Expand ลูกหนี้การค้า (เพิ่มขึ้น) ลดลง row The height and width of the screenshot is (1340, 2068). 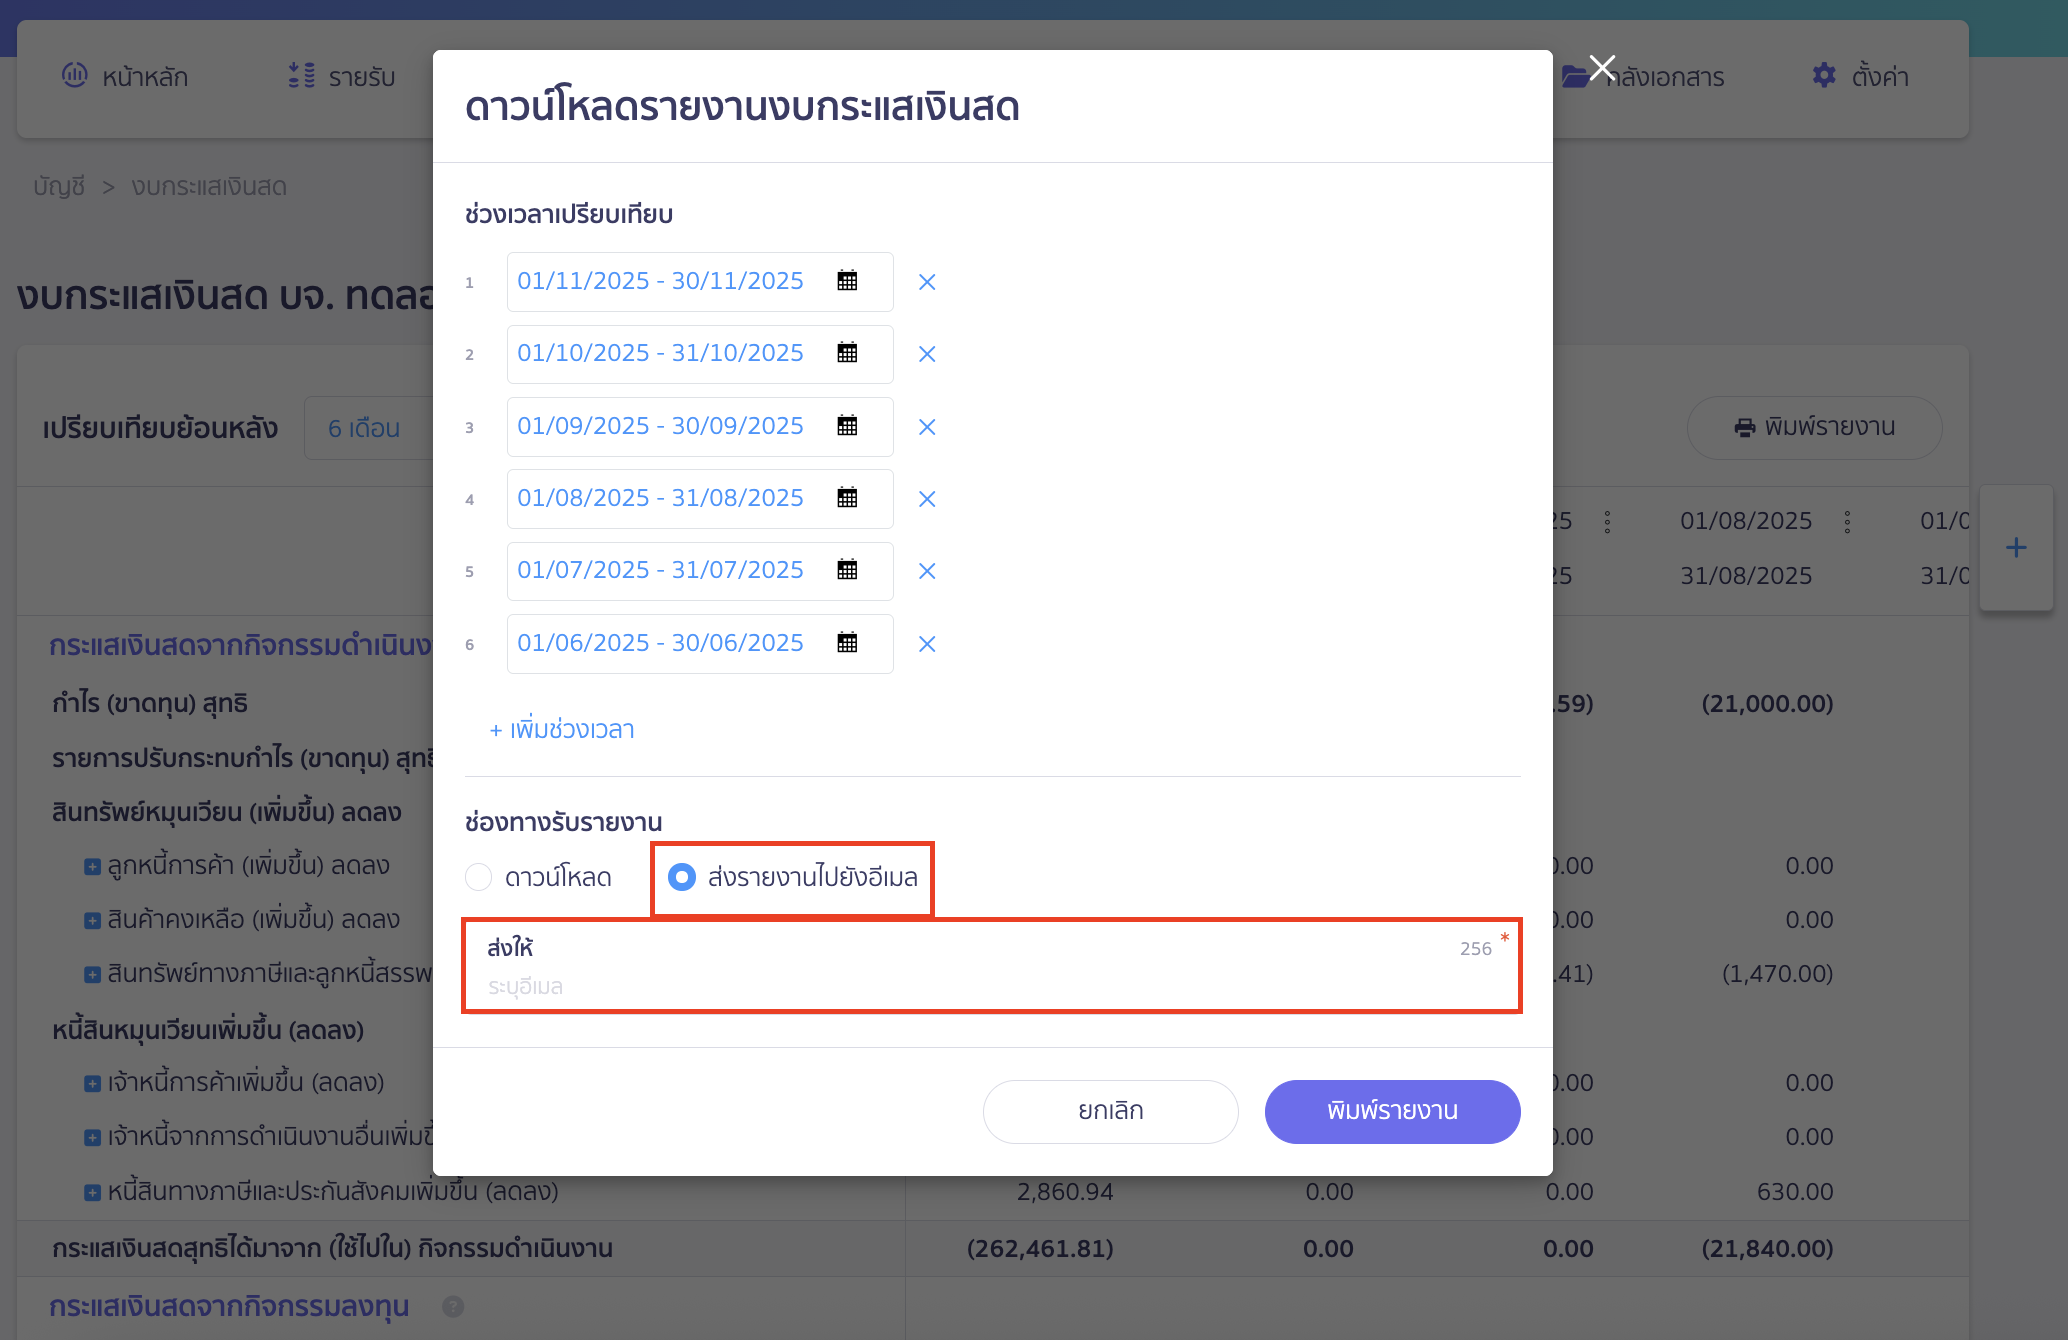[92, 866]
